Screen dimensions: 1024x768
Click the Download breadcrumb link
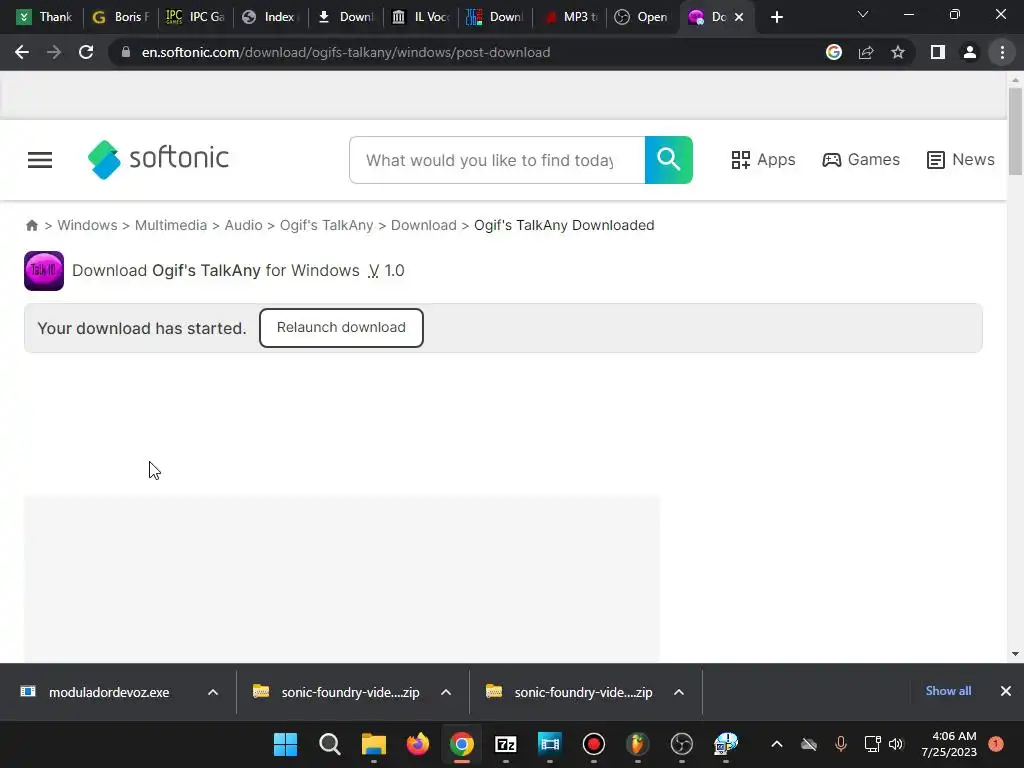424,225
